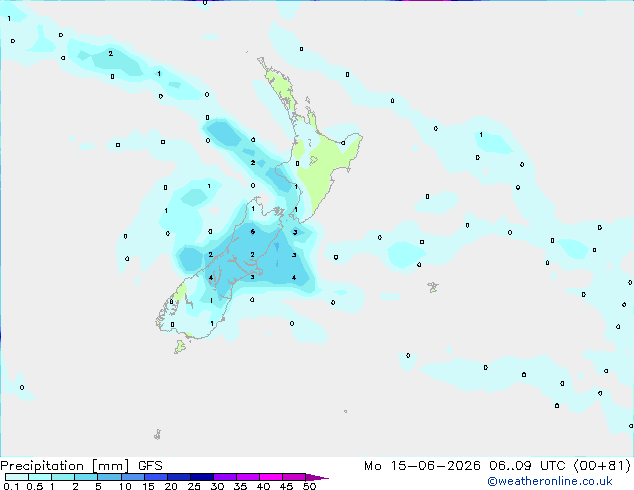Open the weatheronline.co.uk copyright link
The height and width of the screenshot is (490, 634).
click(x=550, y=481)
